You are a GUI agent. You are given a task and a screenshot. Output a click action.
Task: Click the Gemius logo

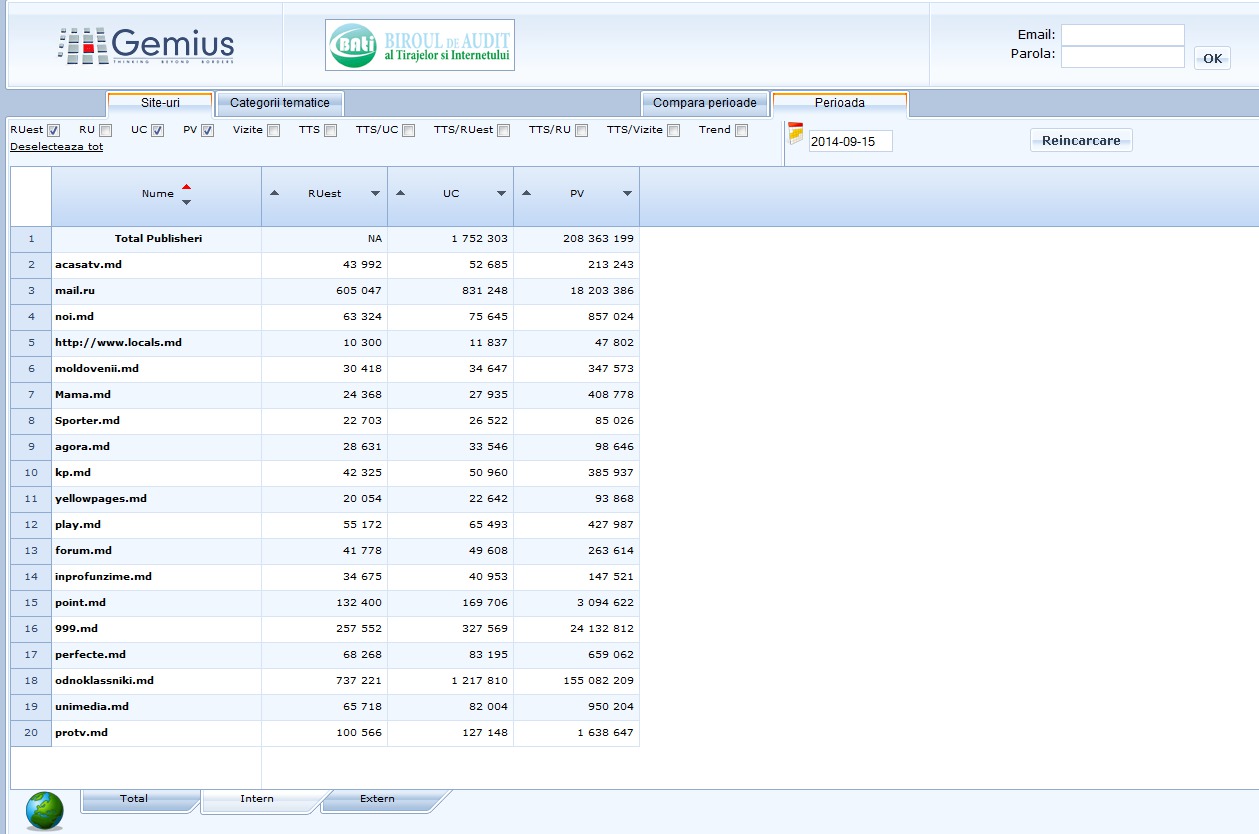click(x=146, y=45)
